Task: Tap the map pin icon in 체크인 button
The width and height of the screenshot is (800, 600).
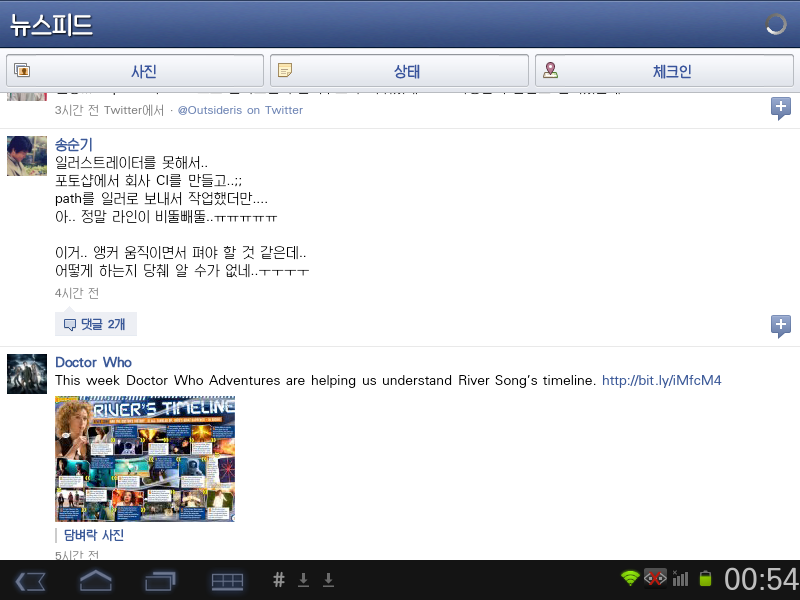Action: tap(550, 70)
